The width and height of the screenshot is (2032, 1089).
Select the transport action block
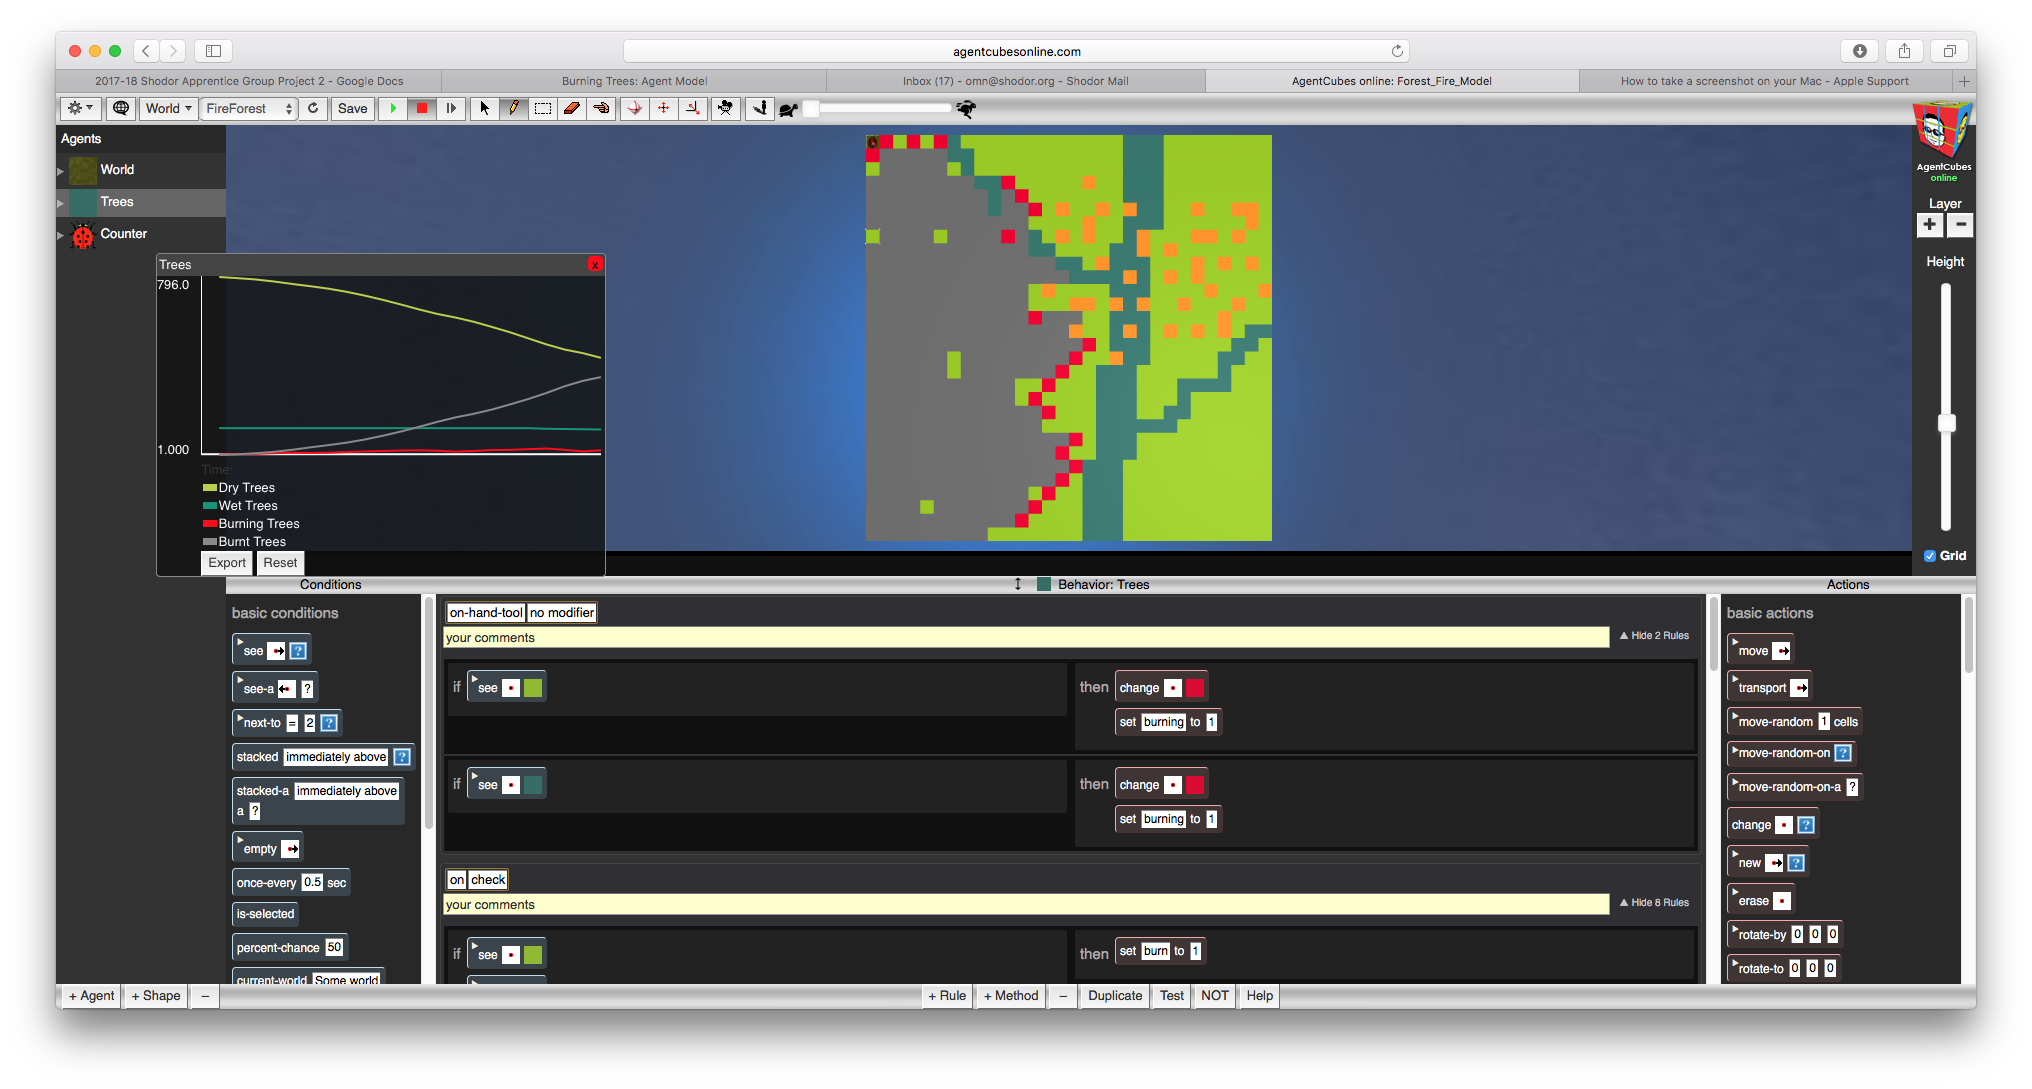[x=1769, y=687]
